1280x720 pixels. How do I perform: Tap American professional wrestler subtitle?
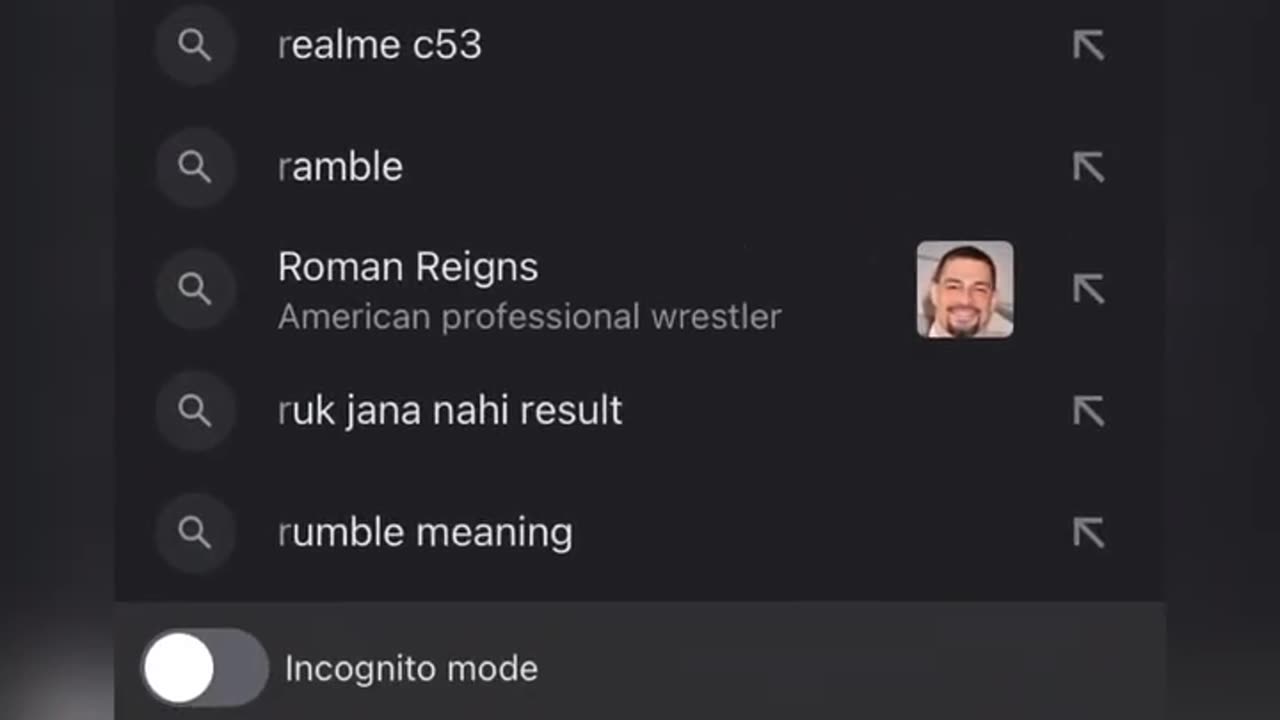(529, 317)
